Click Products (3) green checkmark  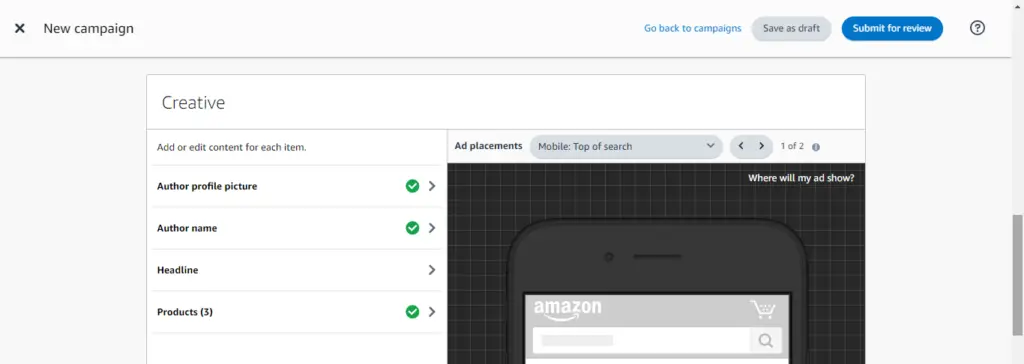412,312
